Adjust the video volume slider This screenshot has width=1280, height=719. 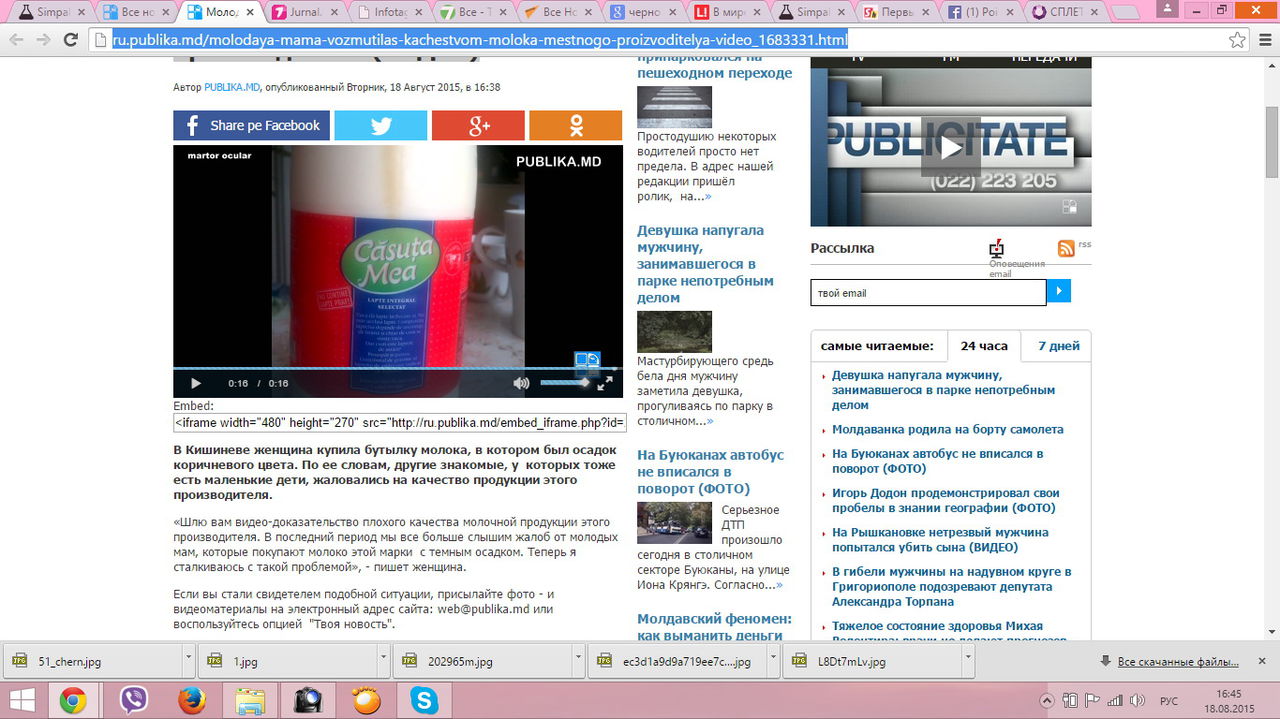(565, 383)
